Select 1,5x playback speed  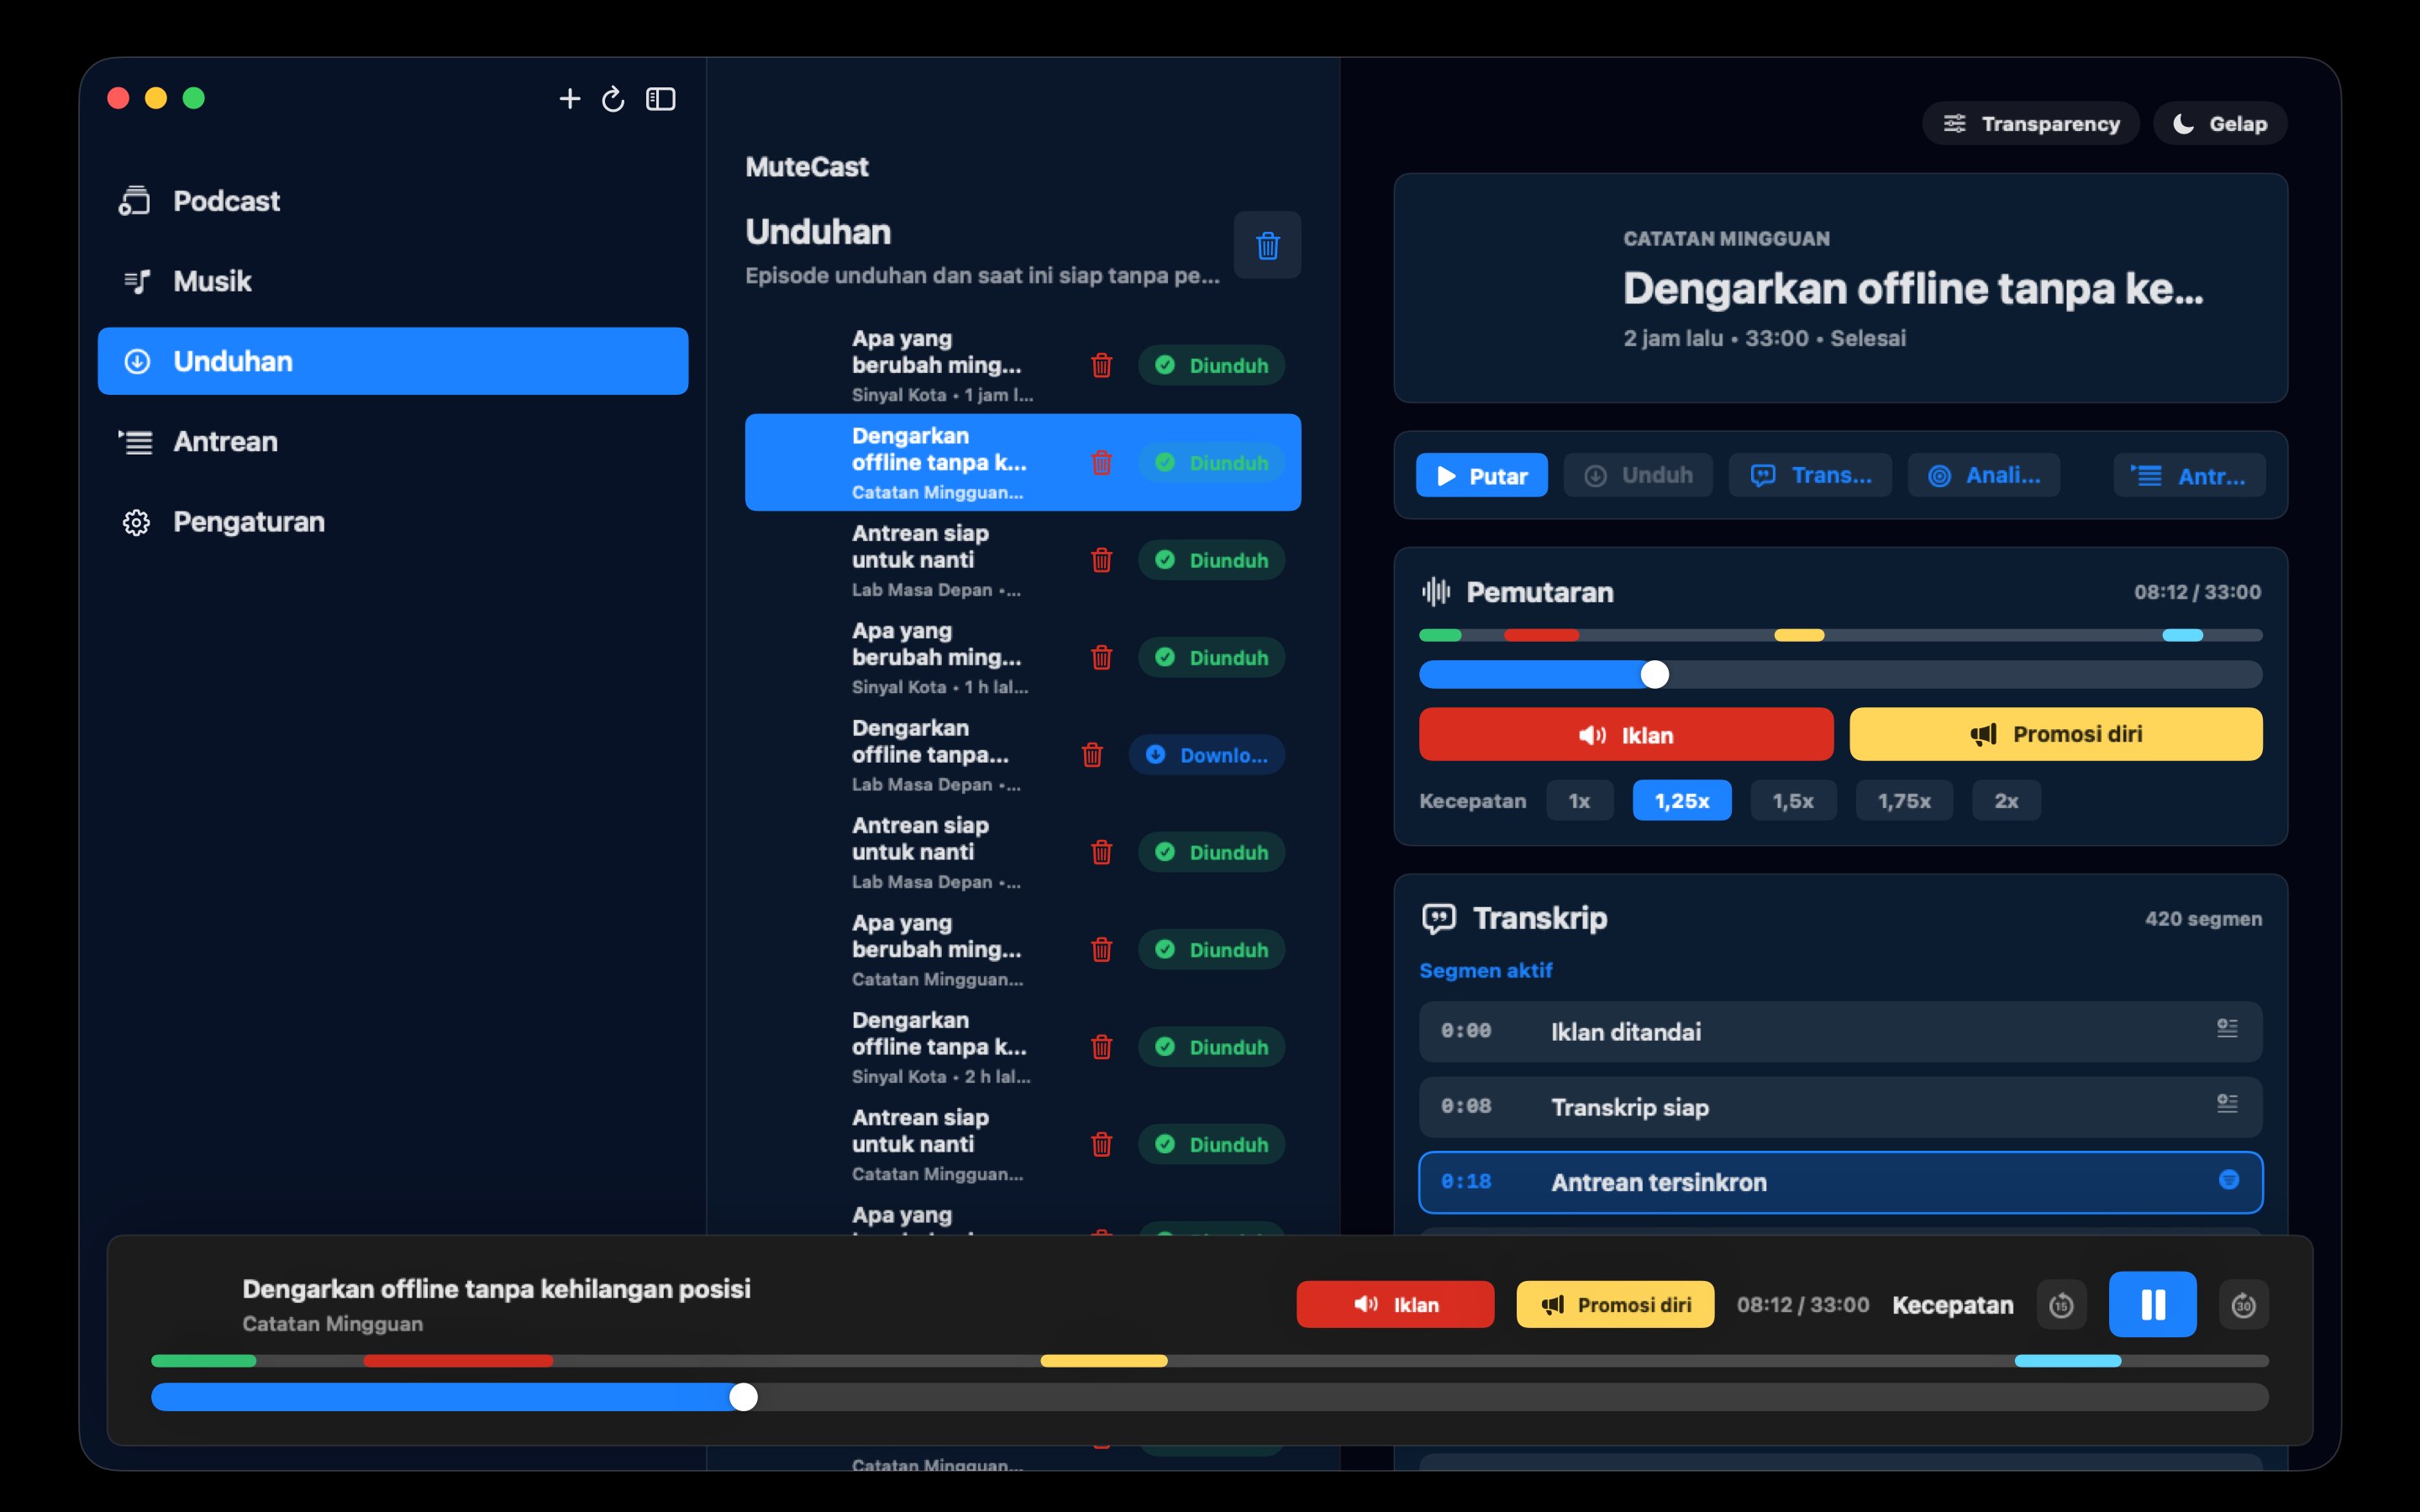point(1792,801)
